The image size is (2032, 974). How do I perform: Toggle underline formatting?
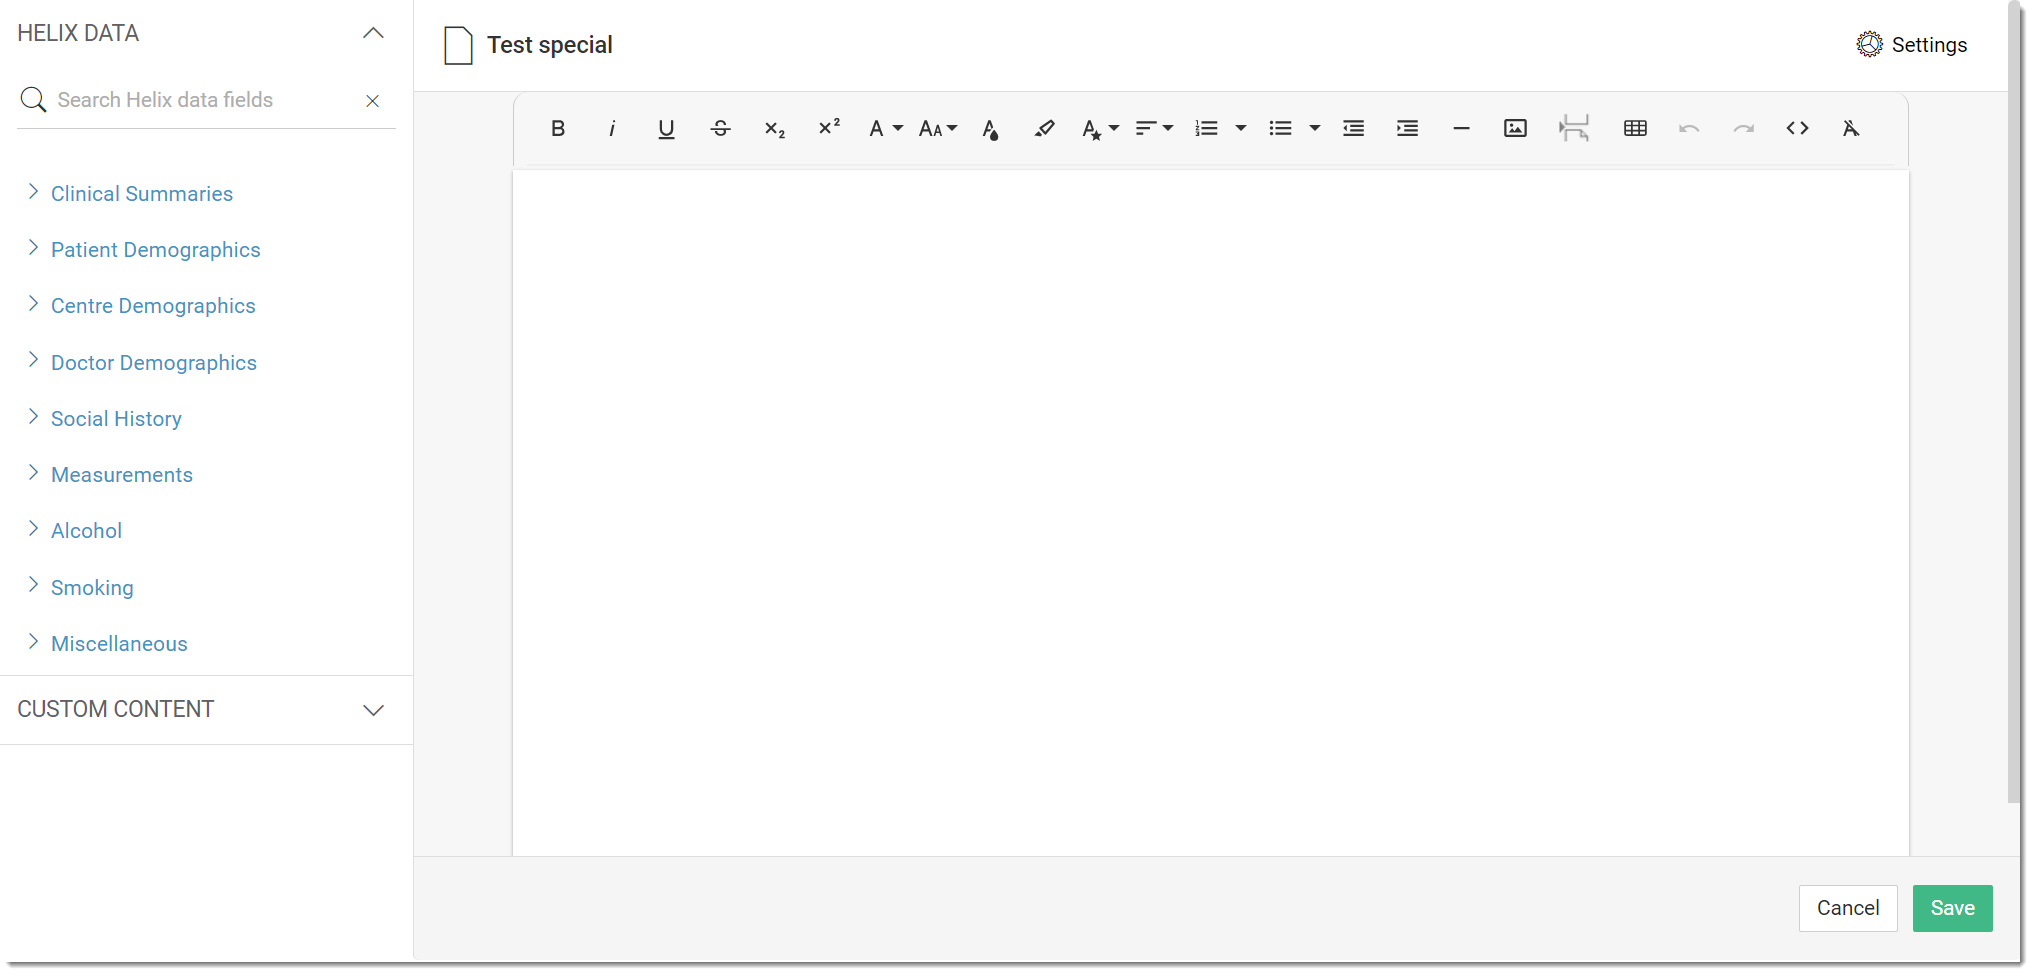click(x=666, y=128)
